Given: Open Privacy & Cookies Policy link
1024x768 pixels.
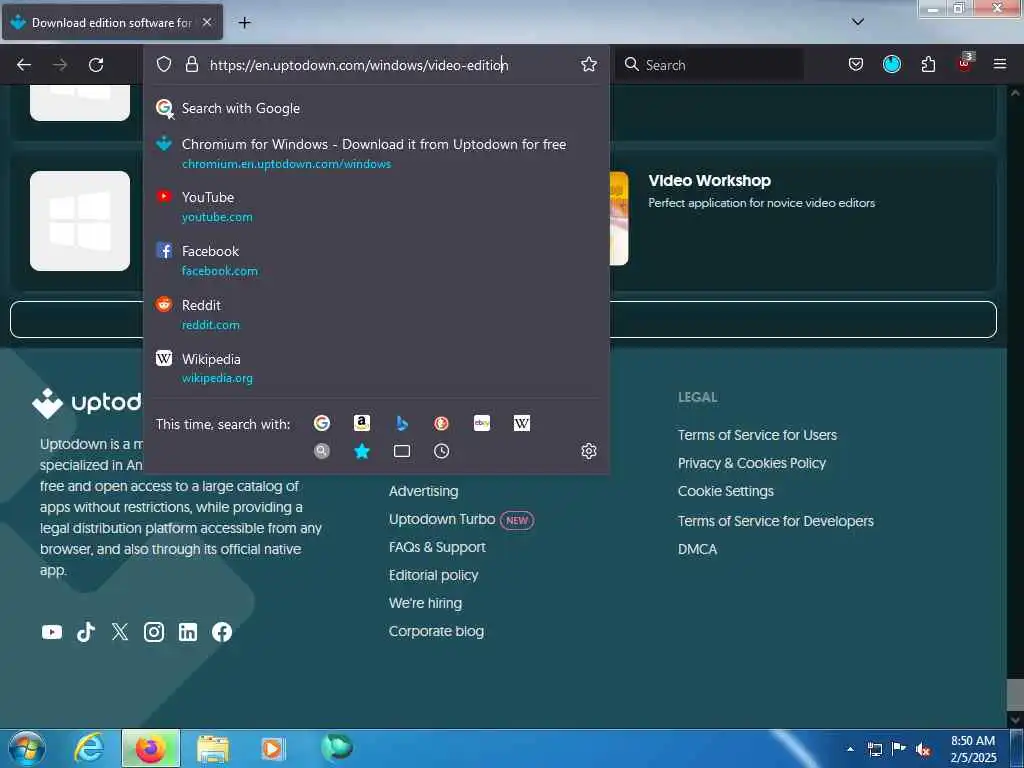Looking at the screenshot, I should click(x=752, y=463).
